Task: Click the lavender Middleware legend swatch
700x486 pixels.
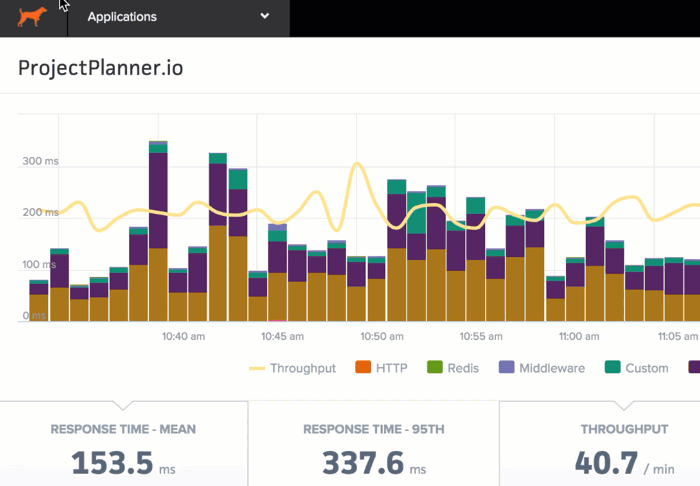Action: [x=507, y=367]
